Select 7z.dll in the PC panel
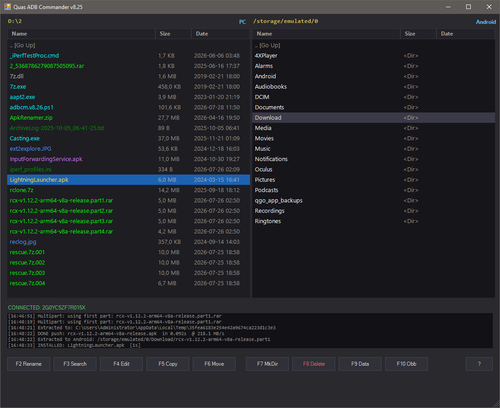 point(128,76)
